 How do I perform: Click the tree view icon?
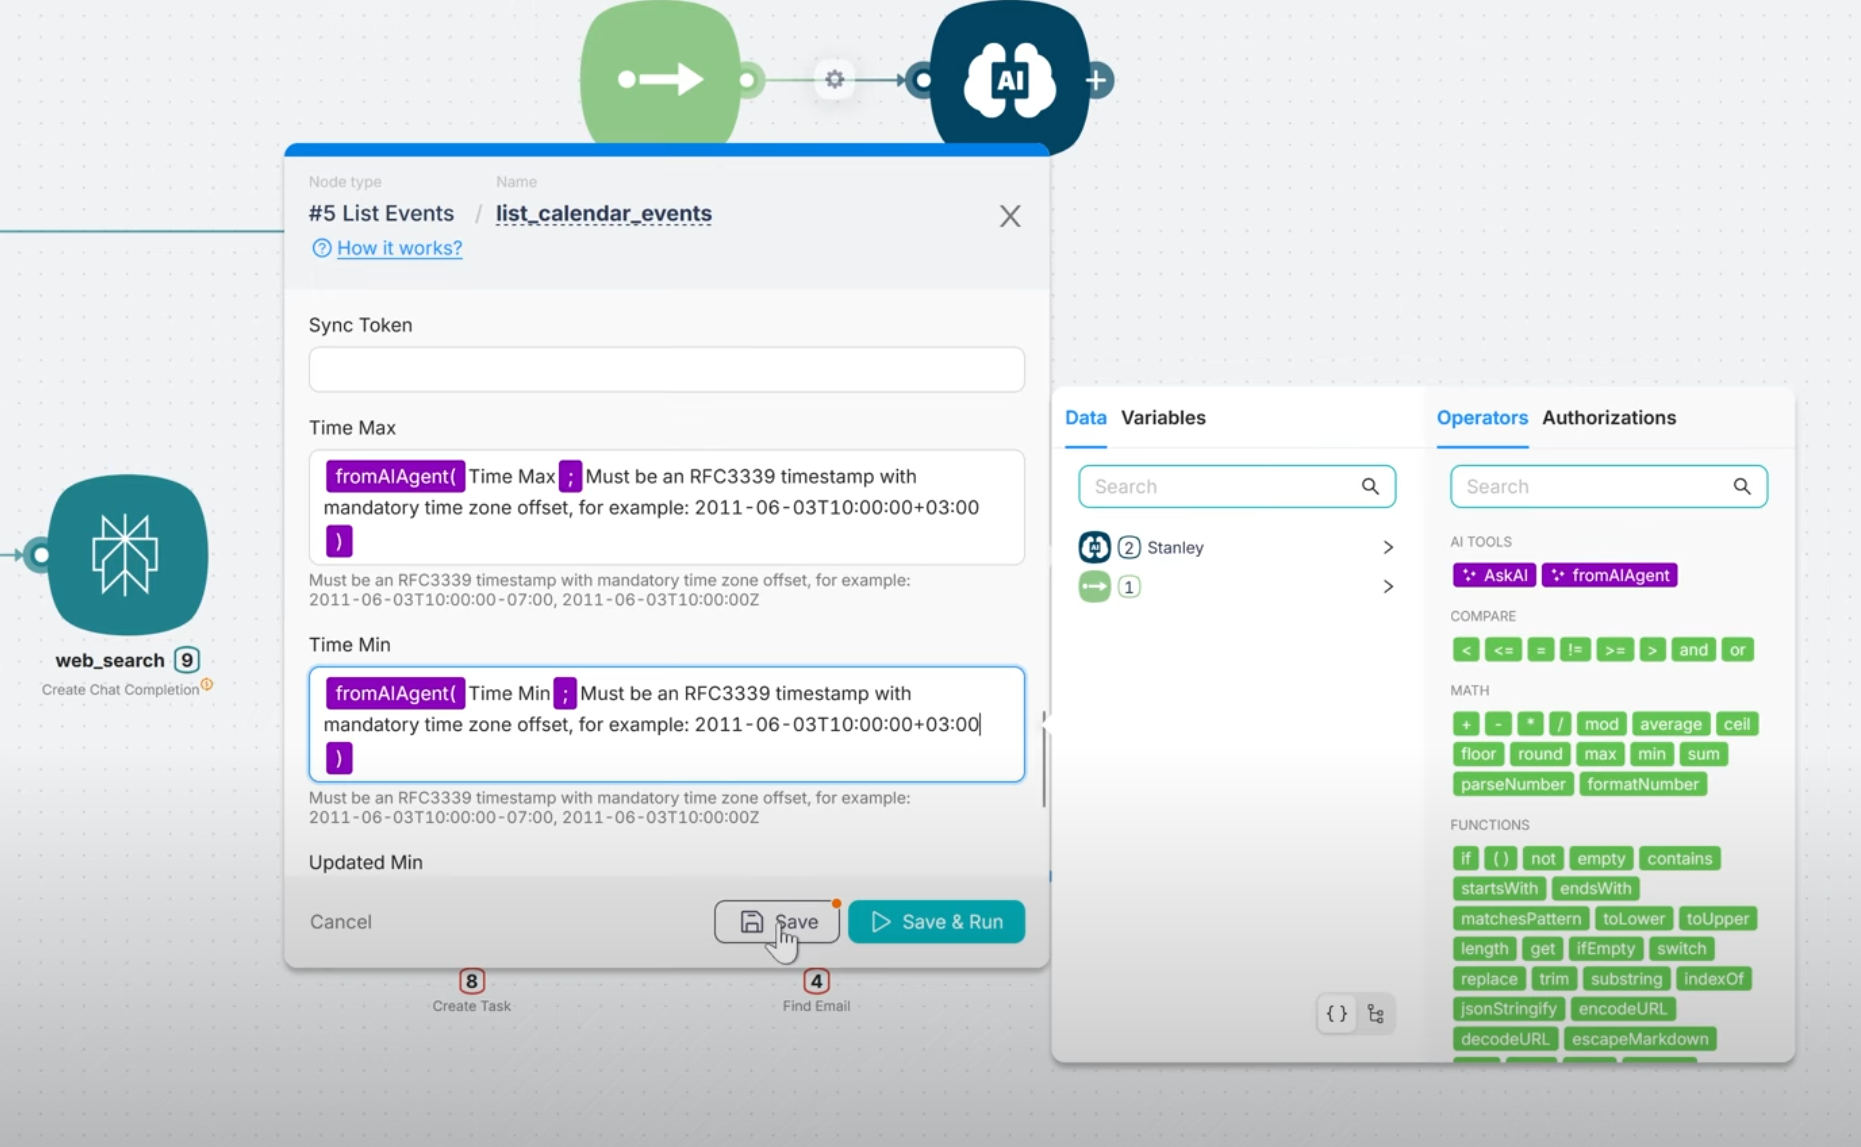click(1376, 1013)
